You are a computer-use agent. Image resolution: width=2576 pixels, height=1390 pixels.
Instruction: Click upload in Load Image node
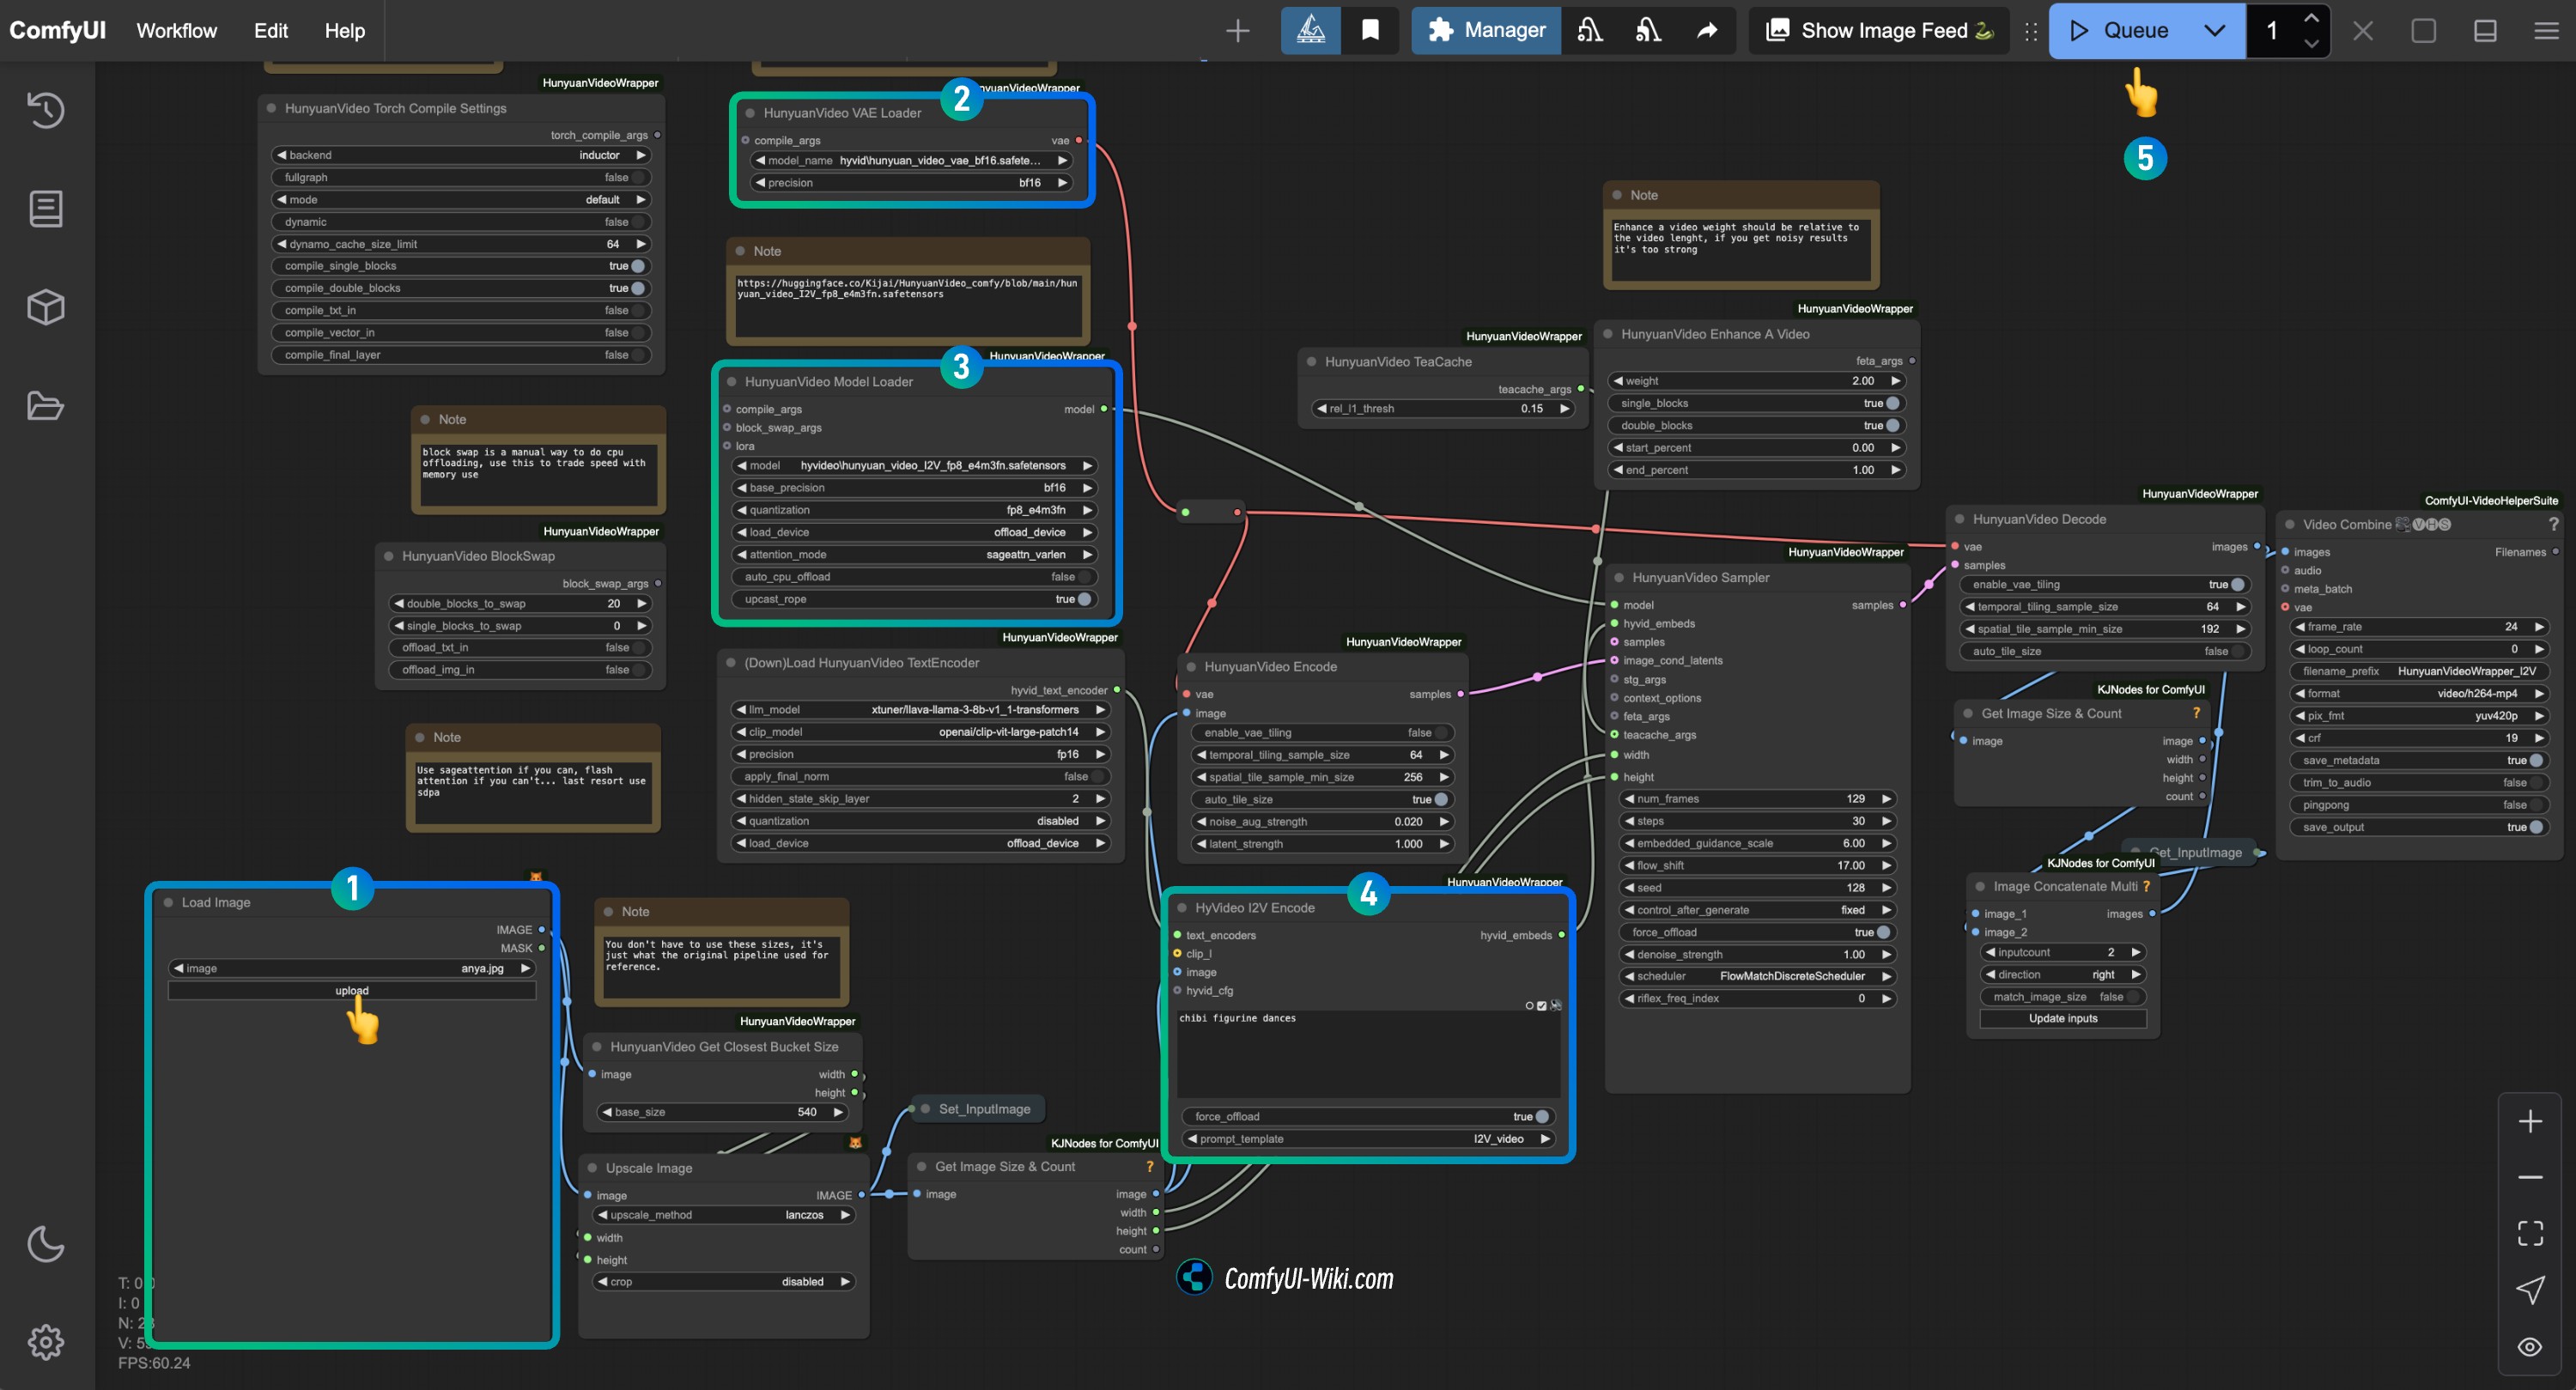[352, 991]
